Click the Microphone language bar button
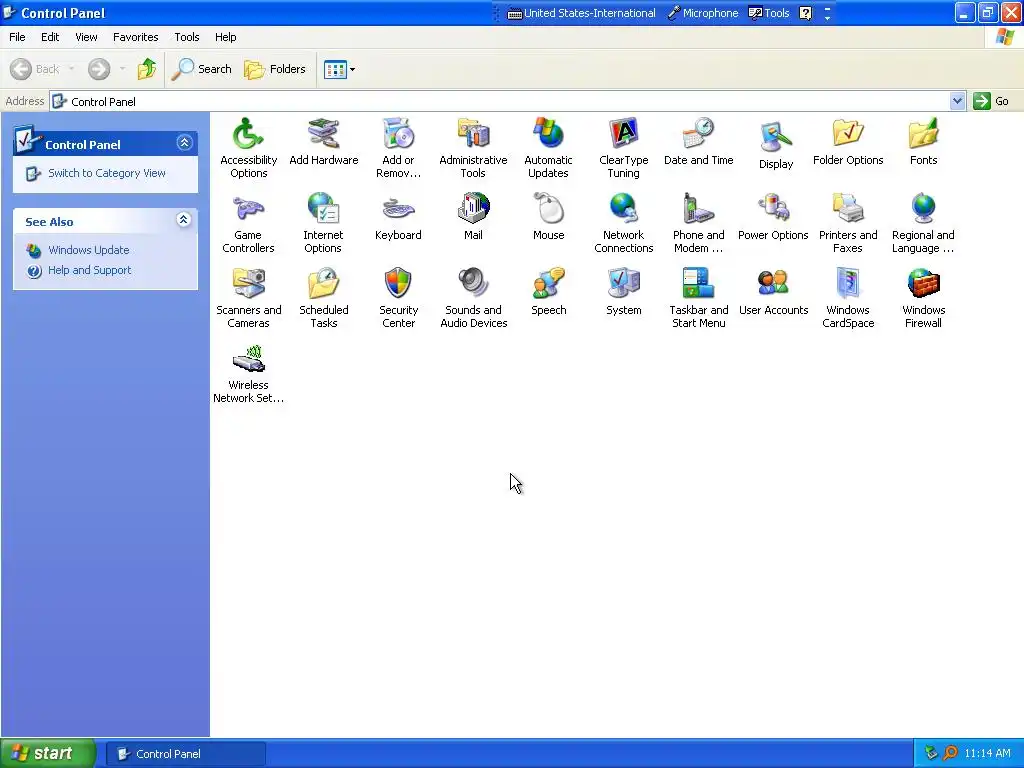Viewport: 1024px width, 768px height. [703, 13]
